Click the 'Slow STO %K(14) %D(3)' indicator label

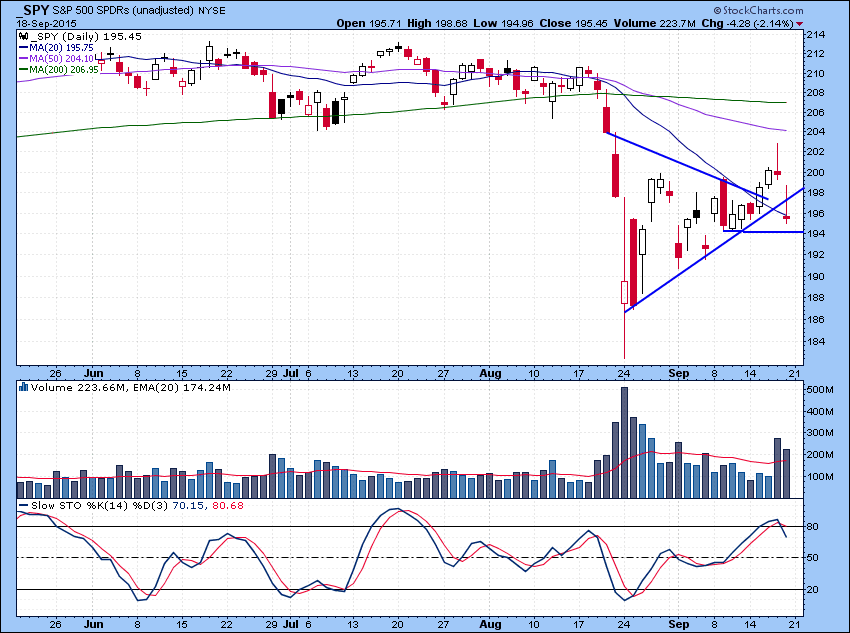pos(94,506)
